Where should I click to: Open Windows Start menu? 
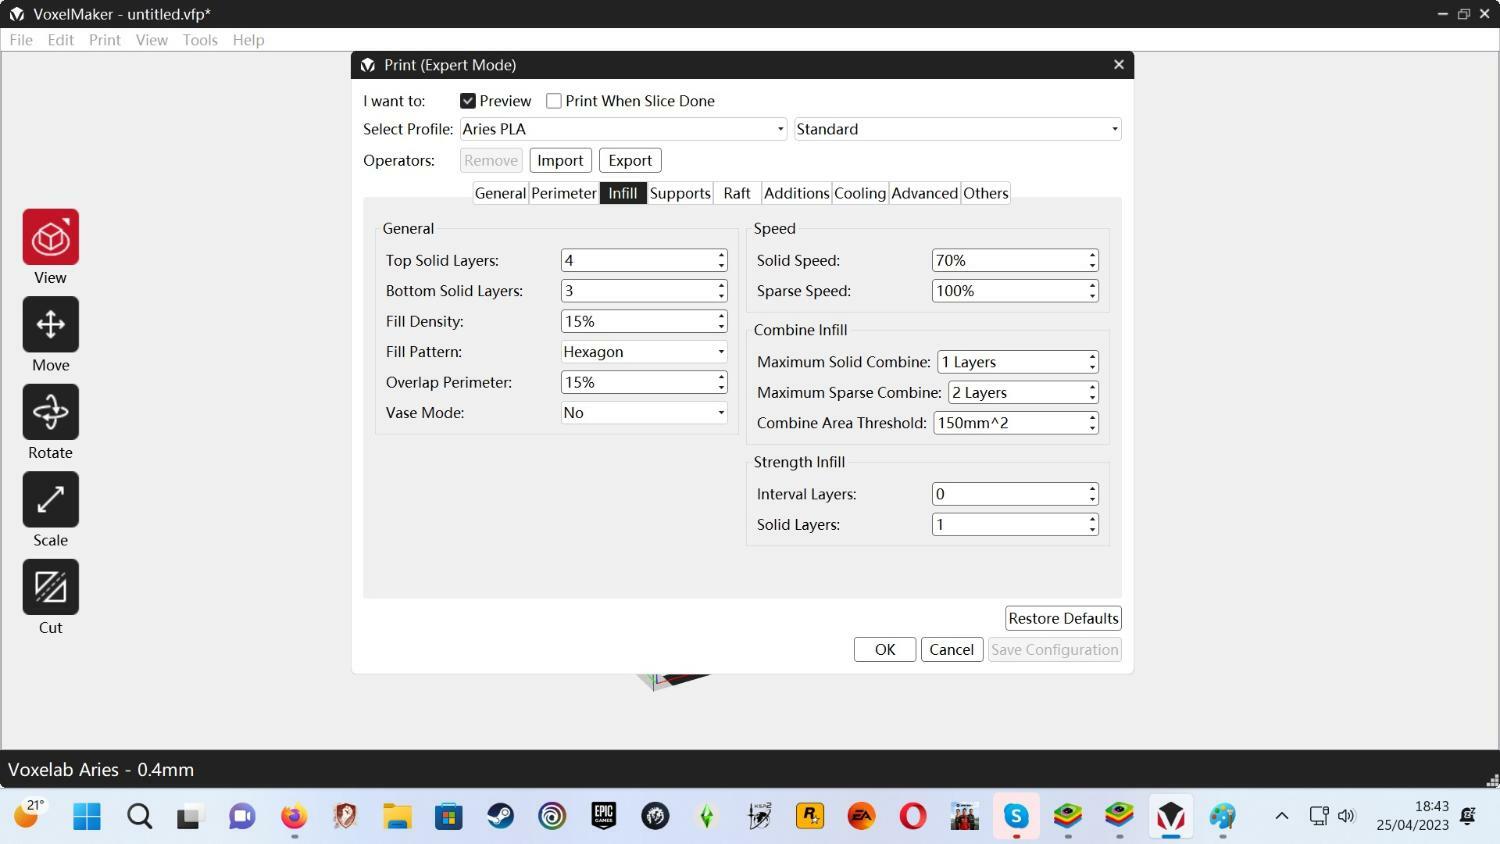(x=87, y=817)
